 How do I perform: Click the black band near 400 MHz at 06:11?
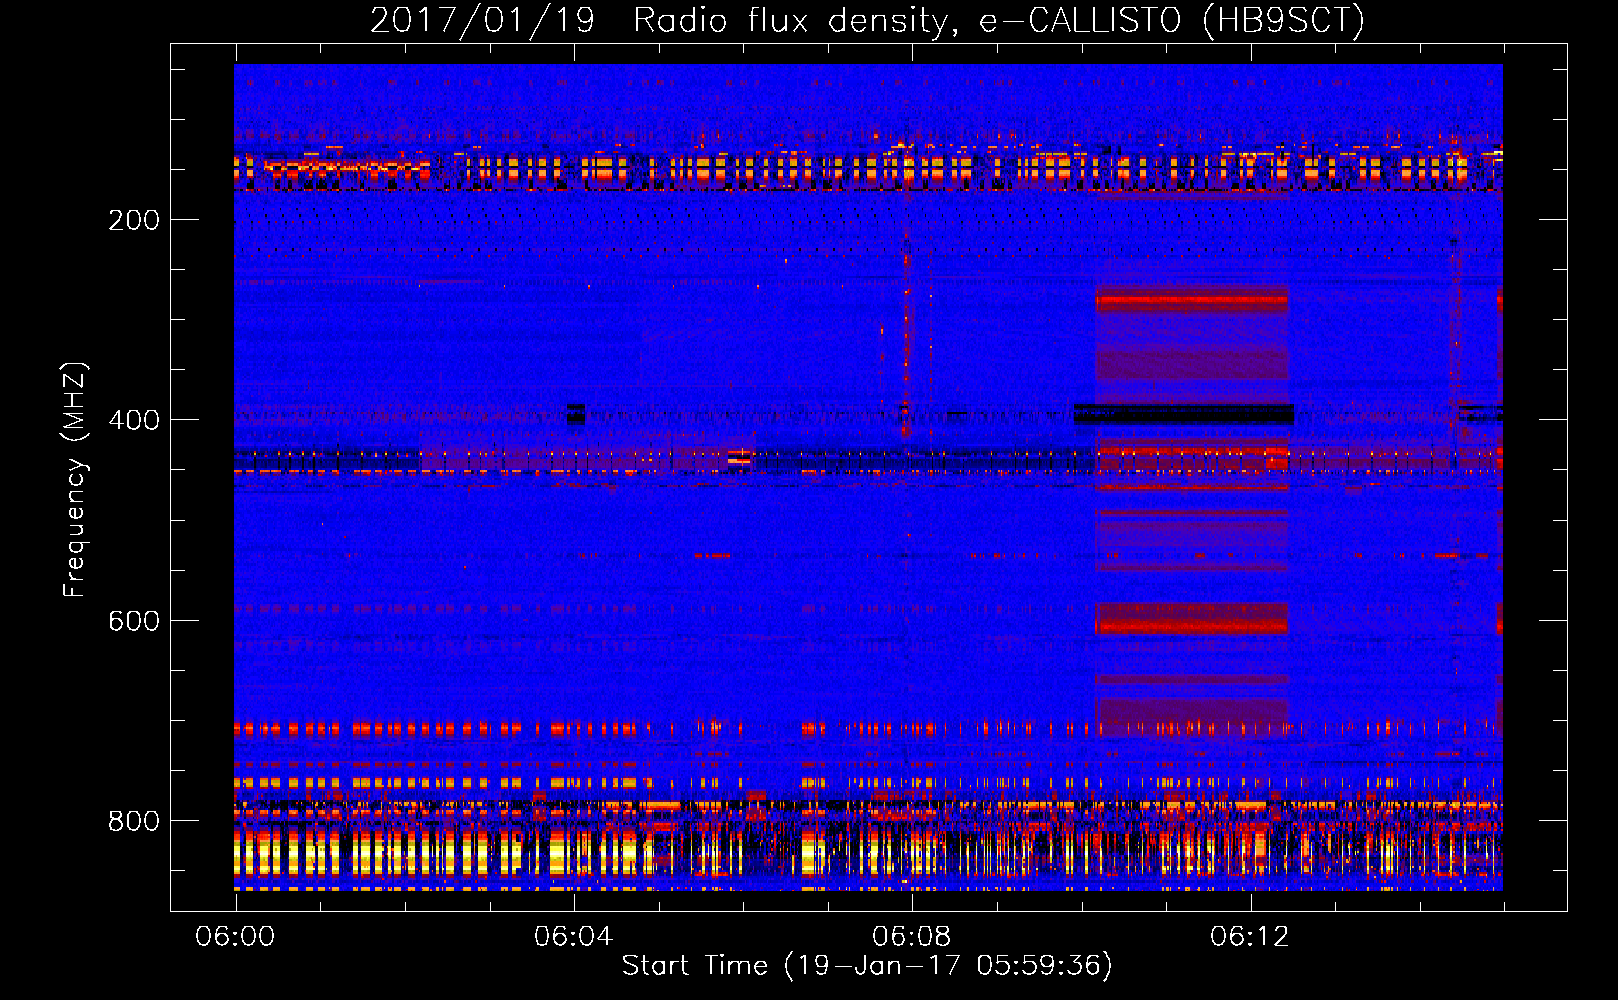1184,414
